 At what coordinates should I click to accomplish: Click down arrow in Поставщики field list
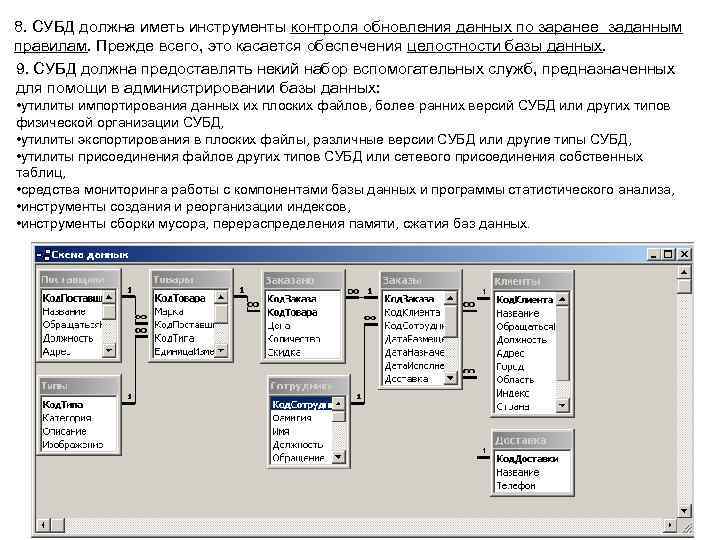pos(109,350)
